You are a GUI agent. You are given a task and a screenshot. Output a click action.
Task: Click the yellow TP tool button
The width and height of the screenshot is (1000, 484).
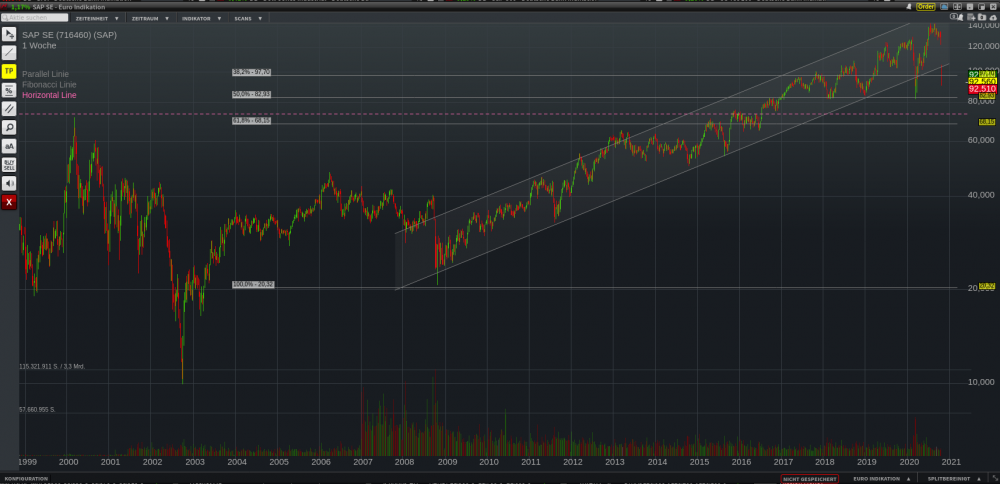(9, 71)
